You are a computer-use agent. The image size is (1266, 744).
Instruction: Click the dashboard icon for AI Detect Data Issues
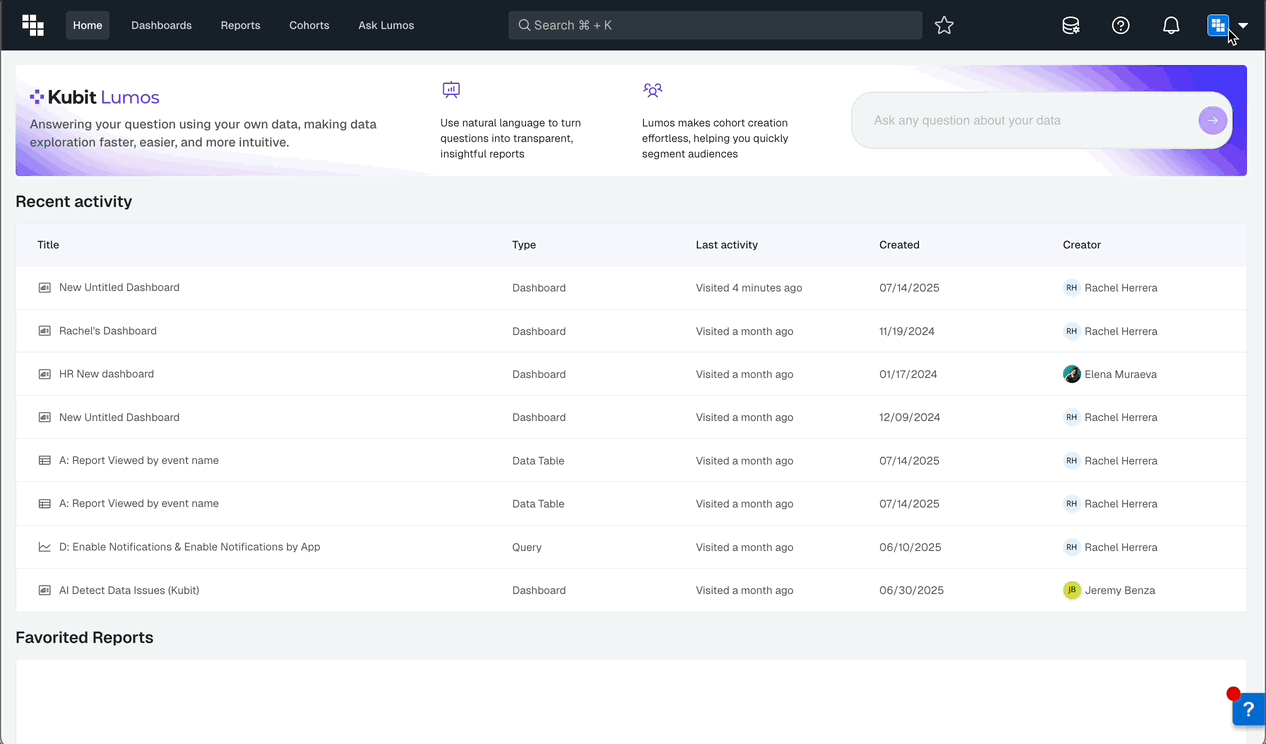44,590
